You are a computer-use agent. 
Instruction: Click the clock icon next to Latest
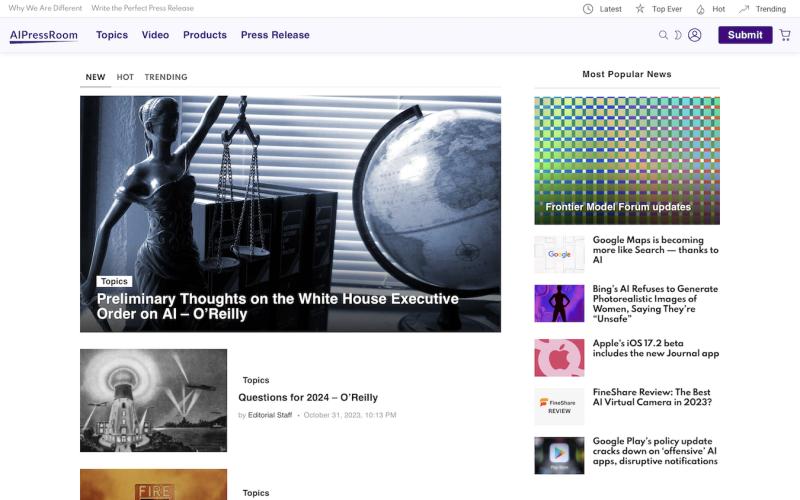click(588, 9)
